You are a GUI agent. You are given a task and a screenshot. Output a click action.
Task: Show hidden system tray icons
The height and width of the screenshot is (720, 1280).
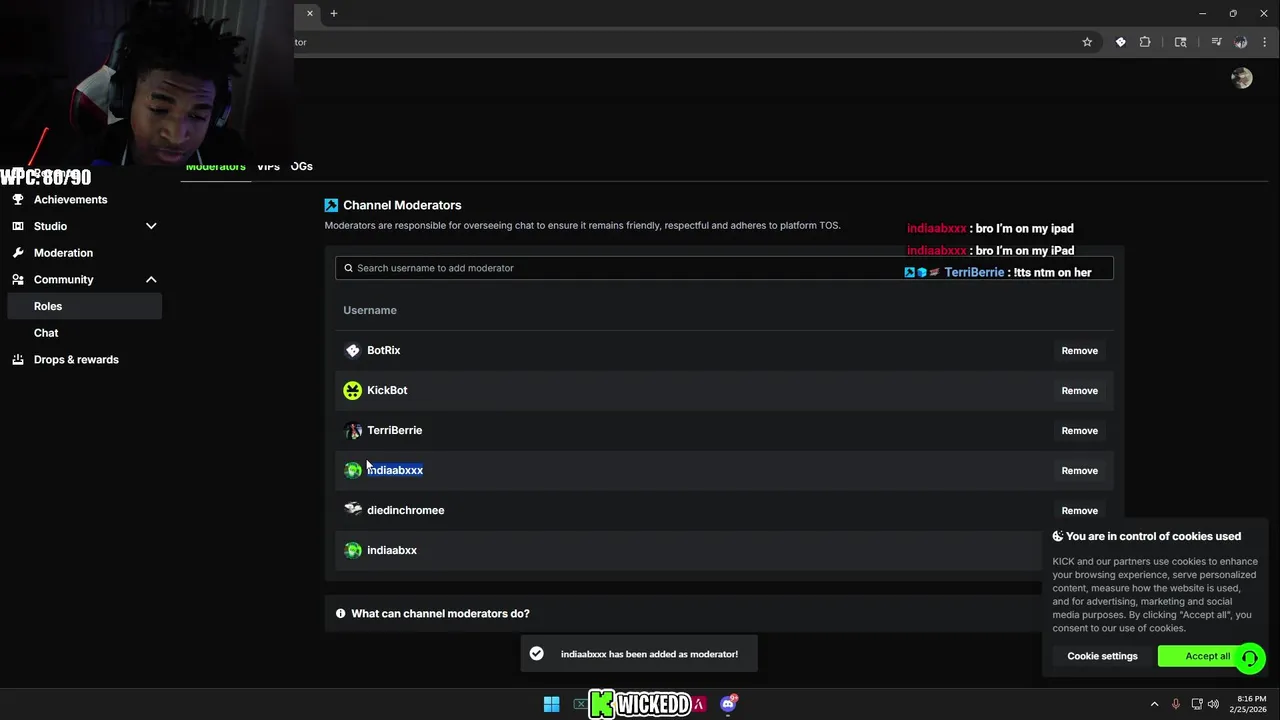pyautogui.click(x=1154, y=704)
